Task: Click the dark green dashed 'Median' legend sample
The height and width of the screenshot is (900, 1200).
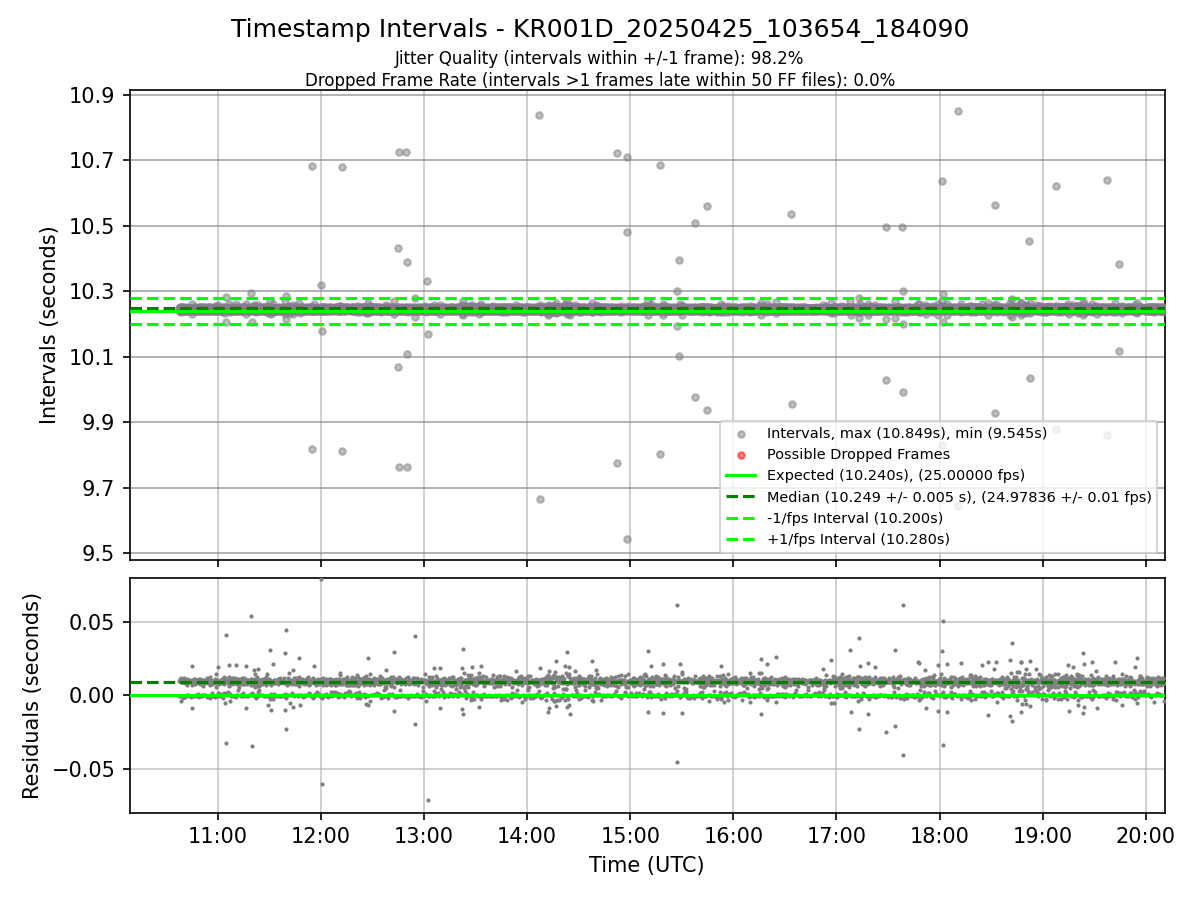Action: pos(740,497)
